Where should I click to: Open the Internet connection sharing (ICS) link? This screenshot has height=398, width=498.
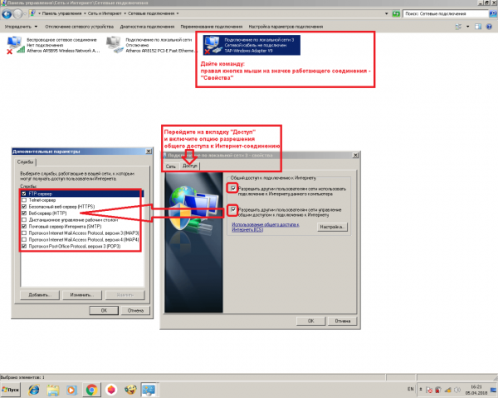pyautogui.click(x=265, y=227)
